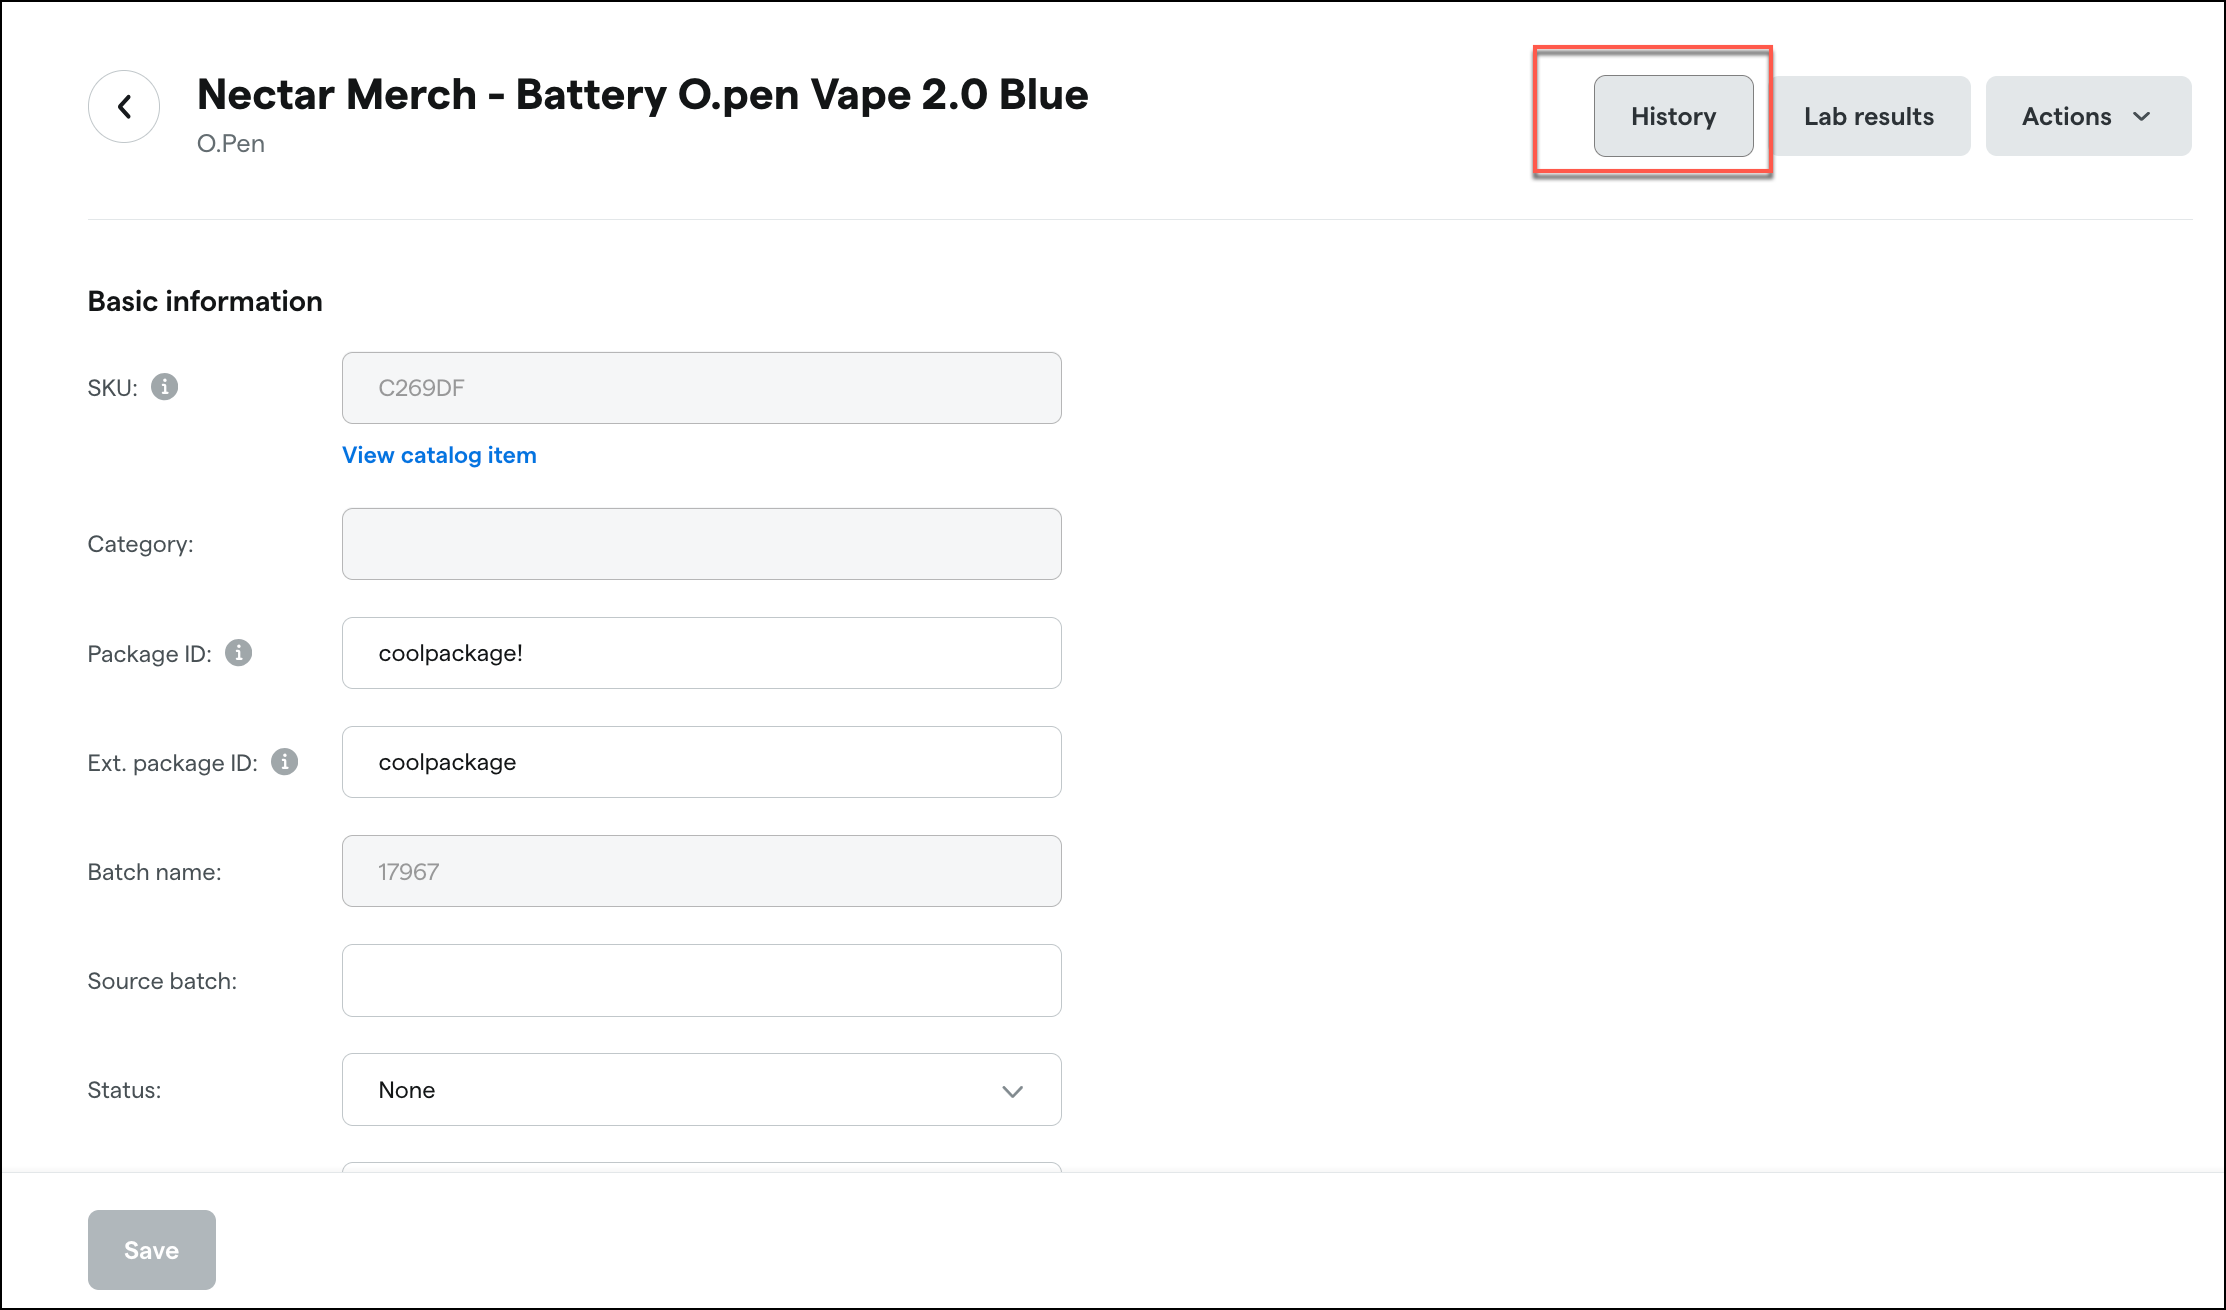The image size is (2226, 1310).
Task: Click the Basic information heading
Action: tap(205, 301)
